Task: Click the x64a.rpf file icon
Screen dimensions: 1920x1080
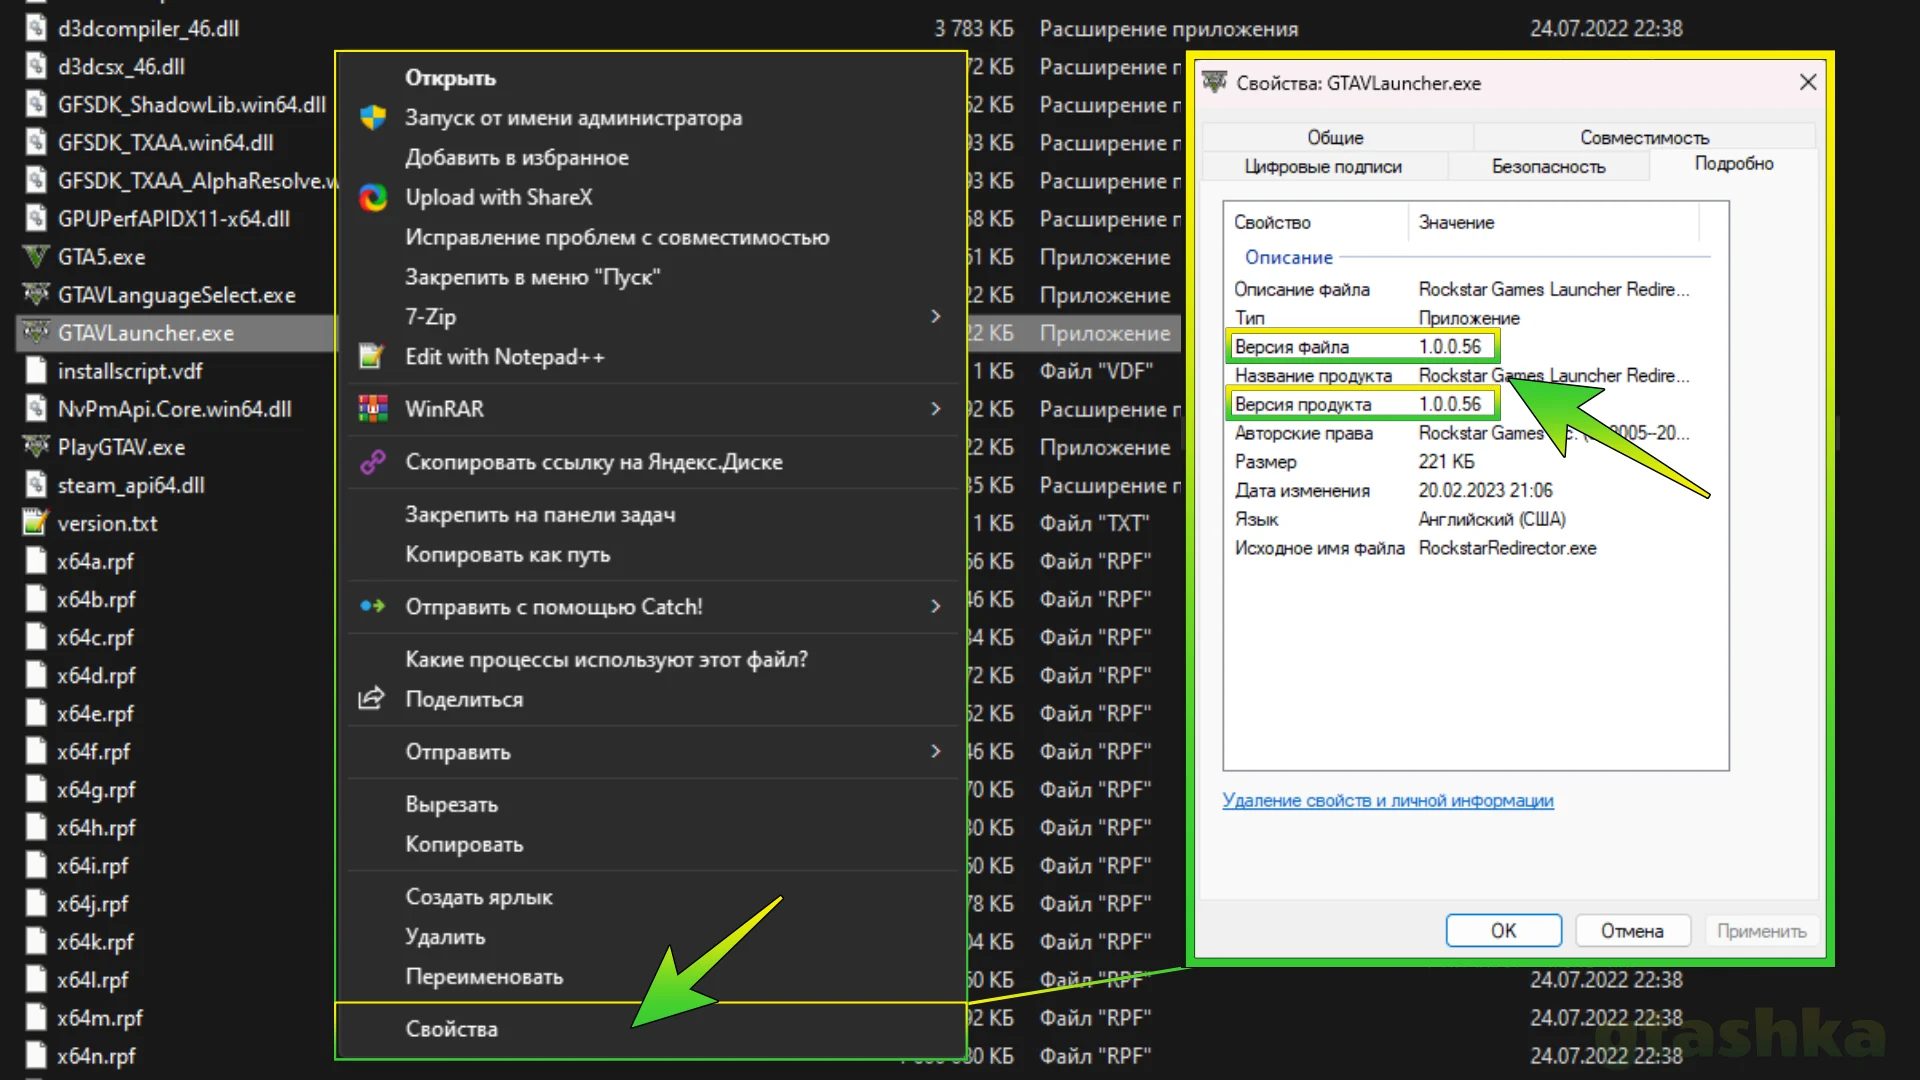Action: pos(36,561)
